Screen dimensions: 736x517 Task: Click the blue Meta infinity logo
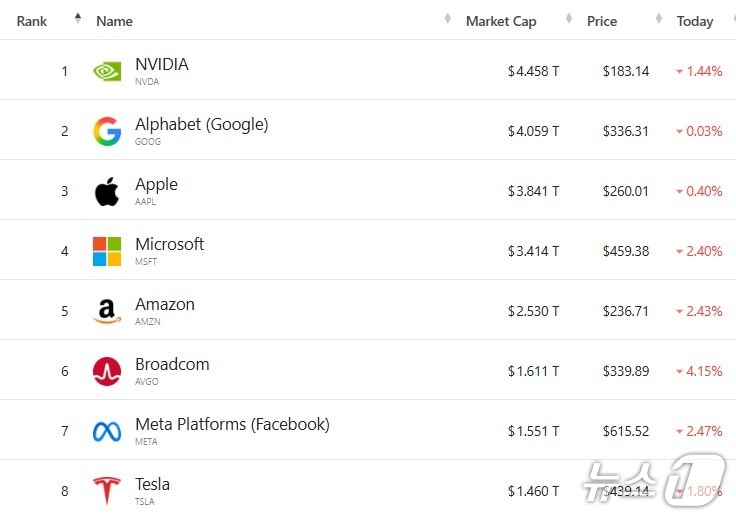(x=107, y=431)
